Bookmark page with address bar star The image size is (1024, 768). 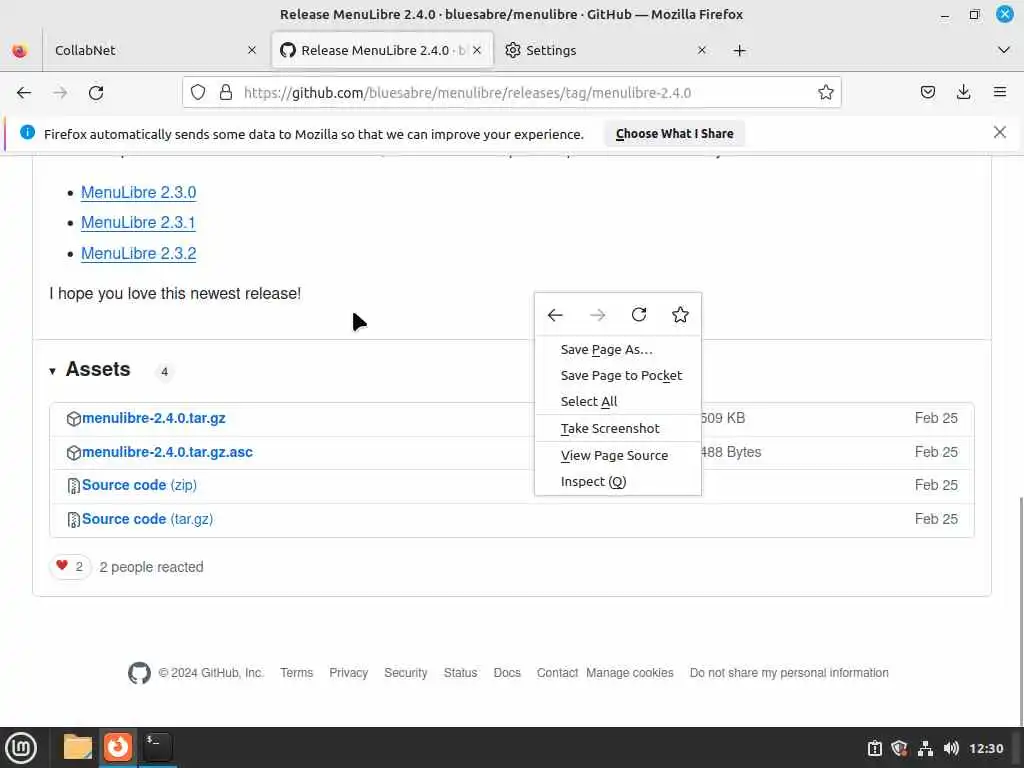(x=825, y=93)
